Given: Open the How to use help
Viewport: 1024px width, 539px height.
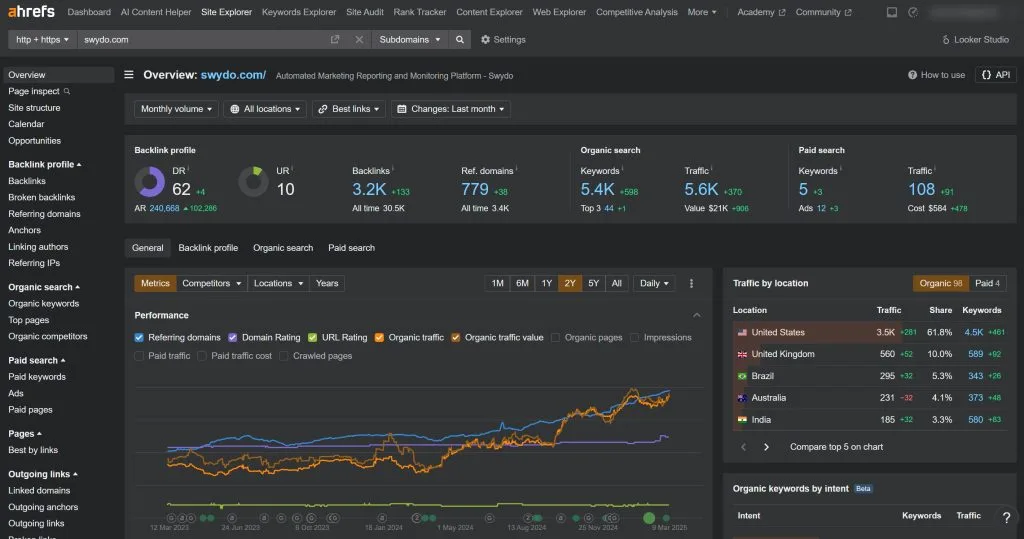Looking at the screenshot, I should tap(936, 74).
